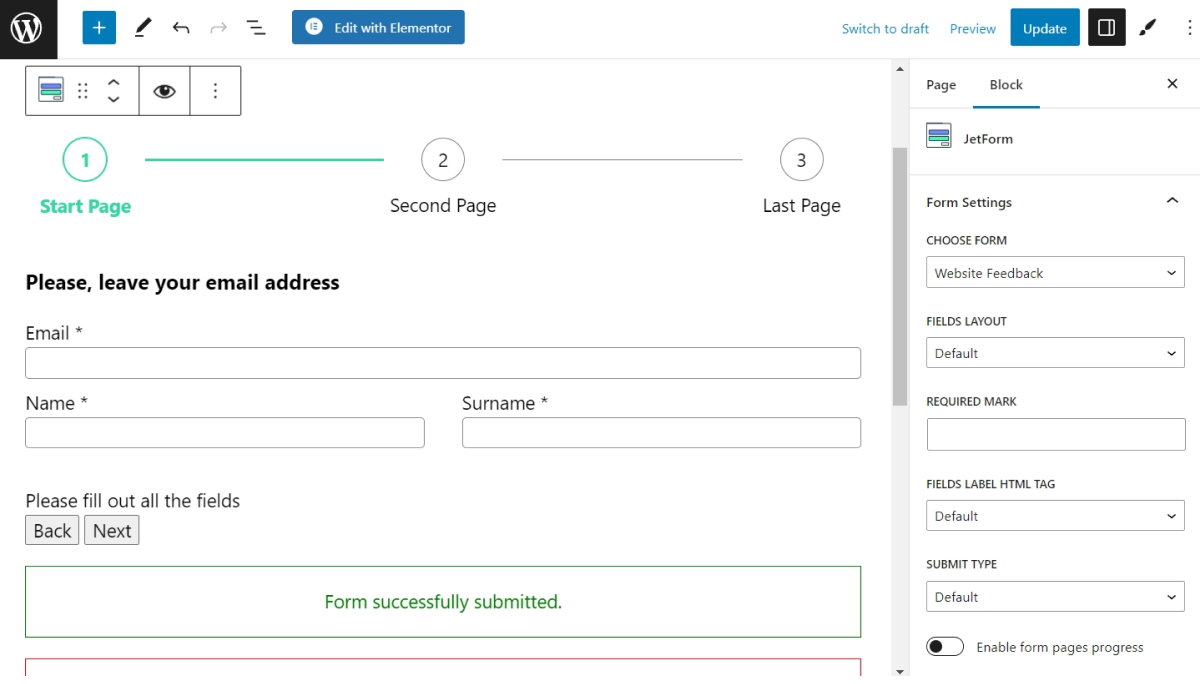
Task: Enable form pages progress
Action: [944, 646]
